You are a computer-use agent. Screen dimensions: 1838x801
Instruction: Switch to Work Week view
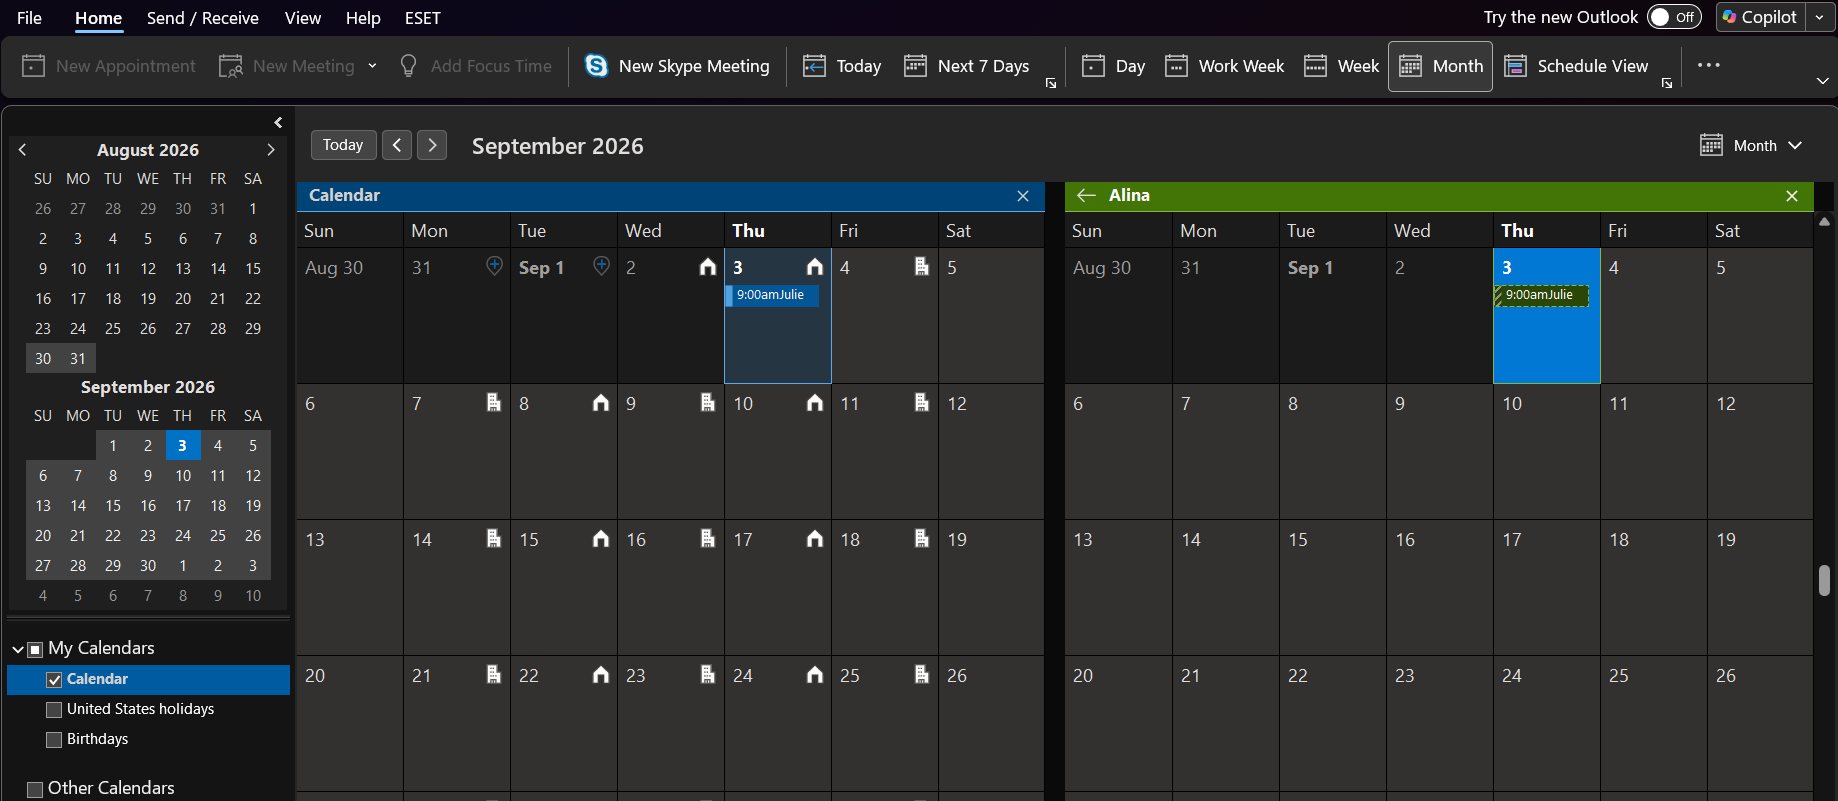1225,66
